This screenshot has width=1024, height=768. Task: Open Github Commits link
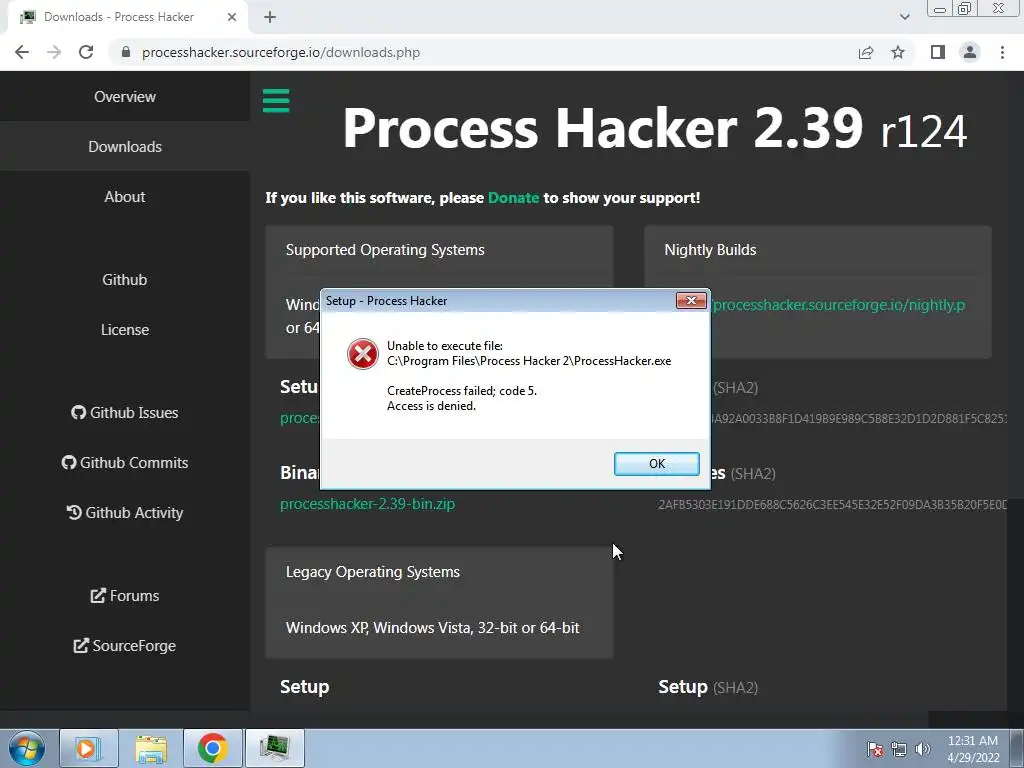pyautogui.click(x=125, y=462)
